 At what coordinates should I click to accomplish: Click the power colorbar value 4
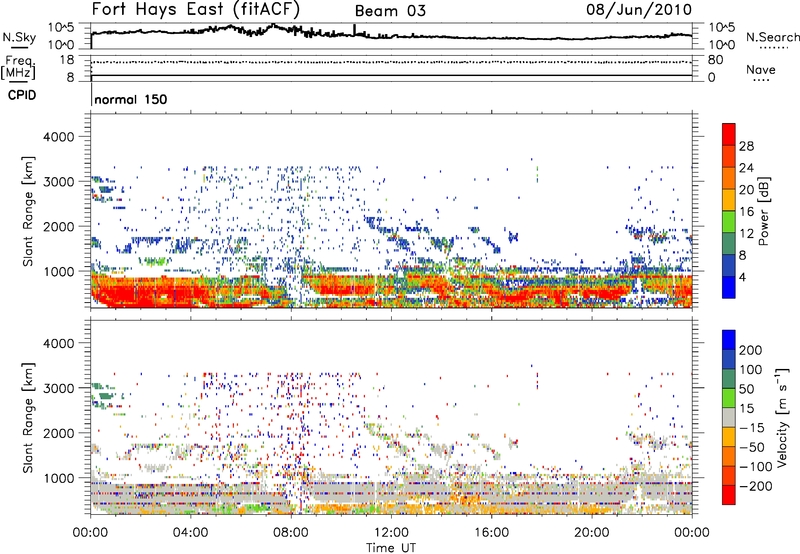[x=742, y=277]
